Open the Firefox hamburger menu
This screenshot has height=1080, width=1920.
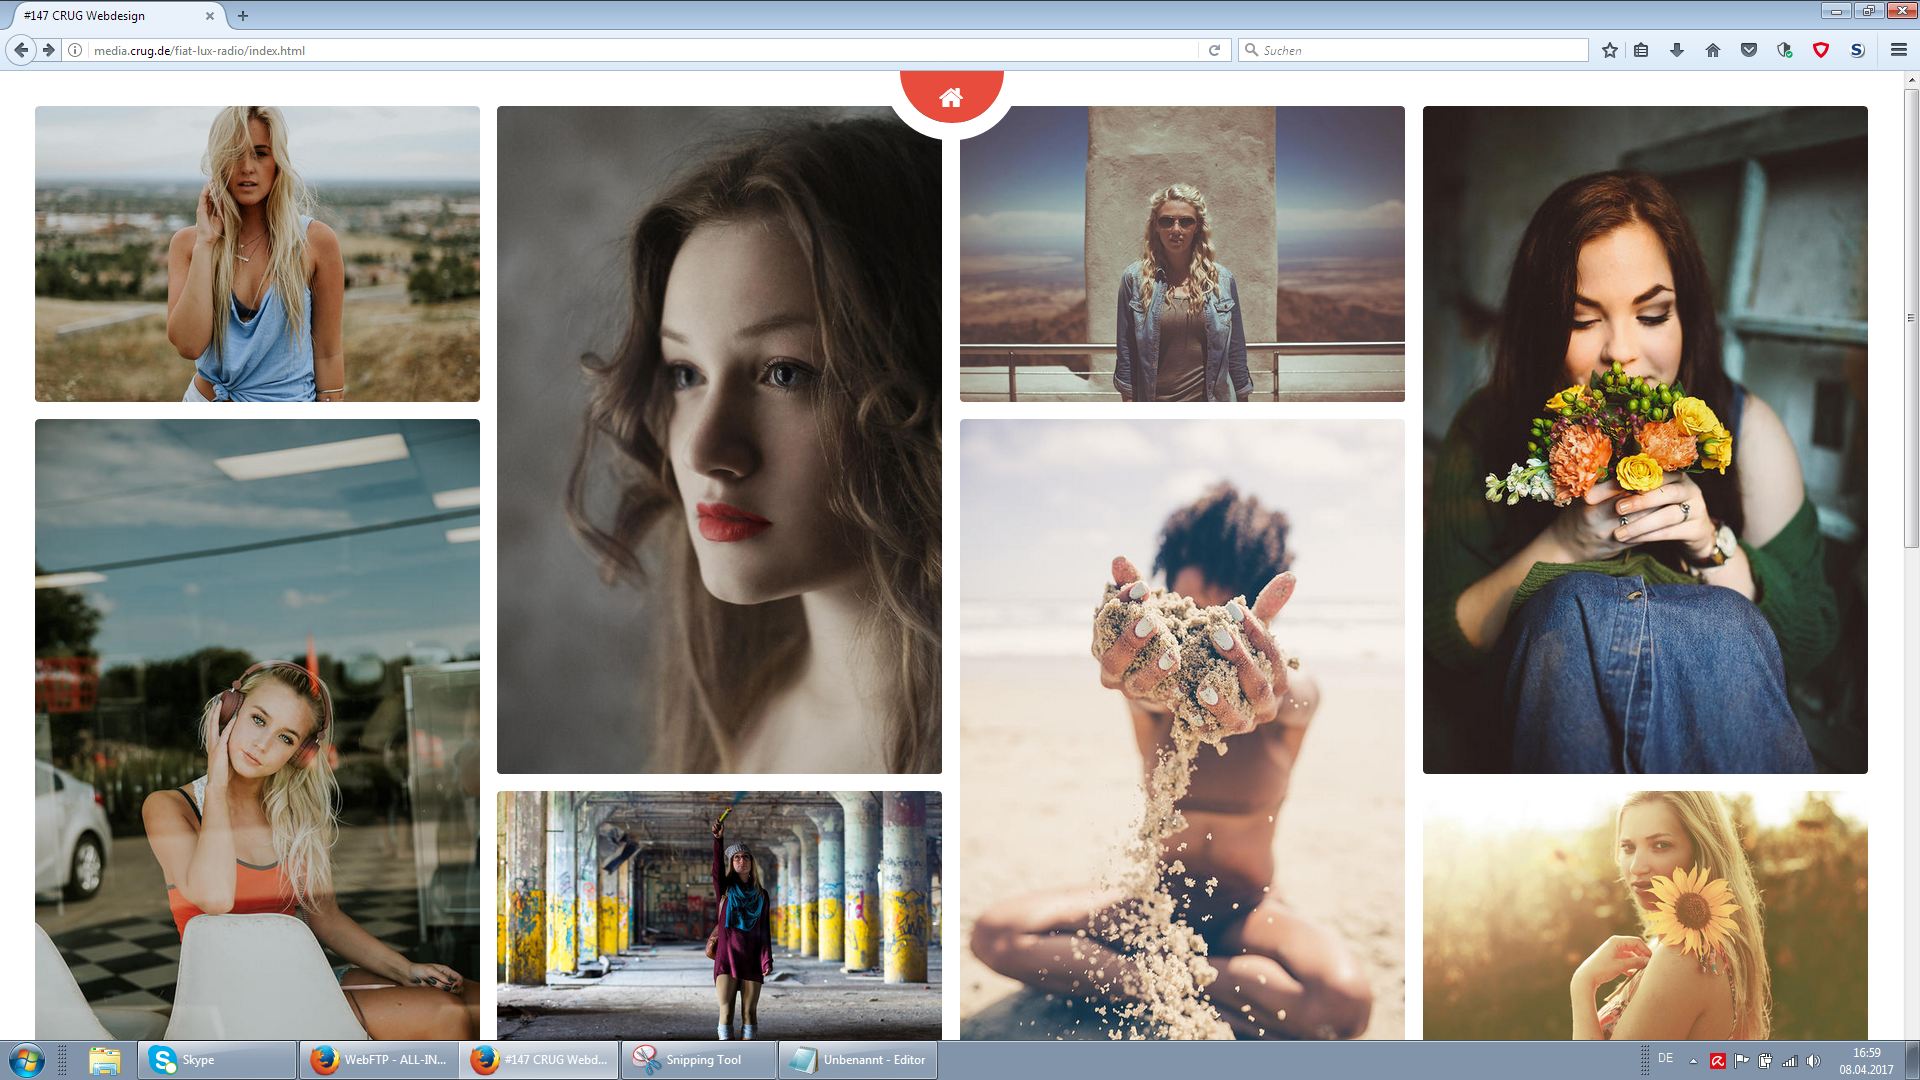[x=1898, y=50]
